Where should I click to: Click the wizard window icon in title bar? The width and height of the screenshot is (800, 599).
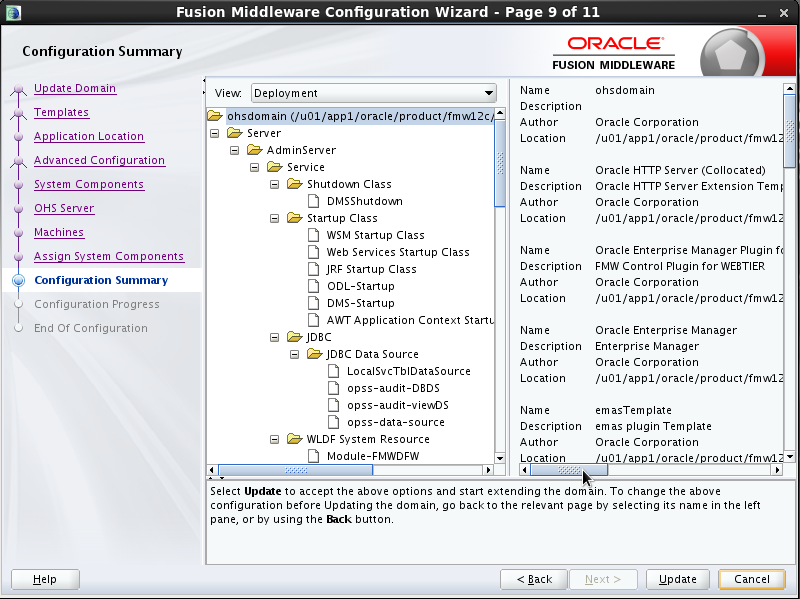[x=14, y=12]
